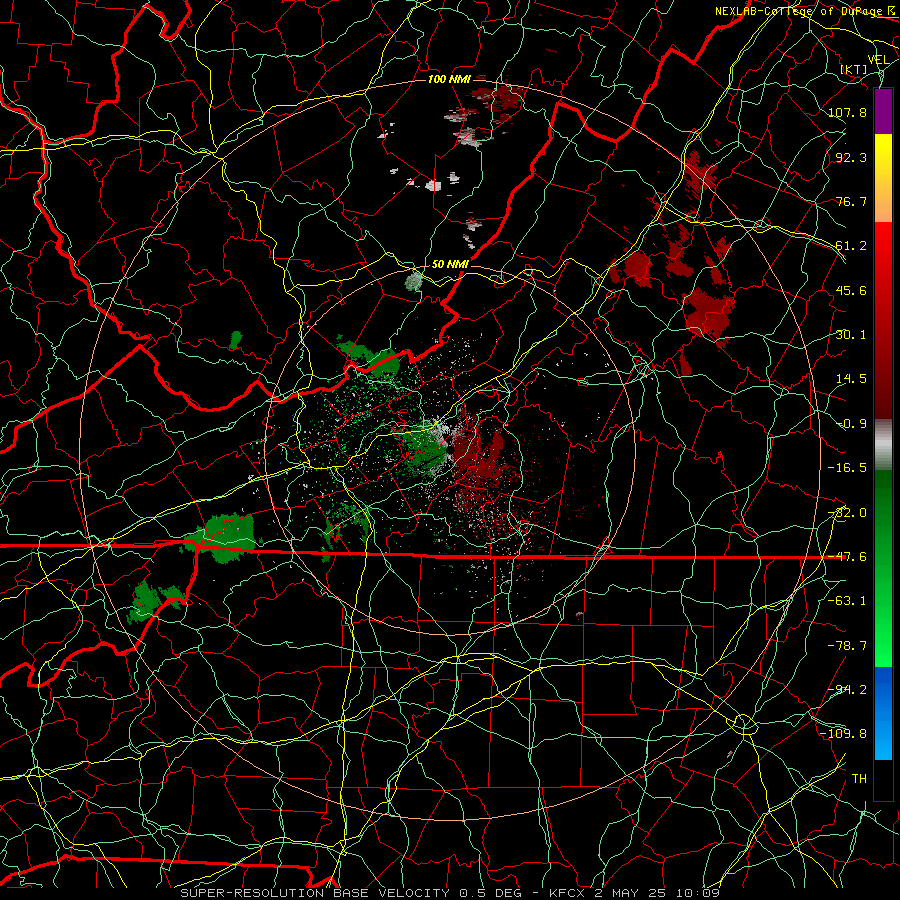Image resolution: width=900 pixels, height=900 pixels.
Task: Select the -0.9 scale value
Action: click(851, 424)
